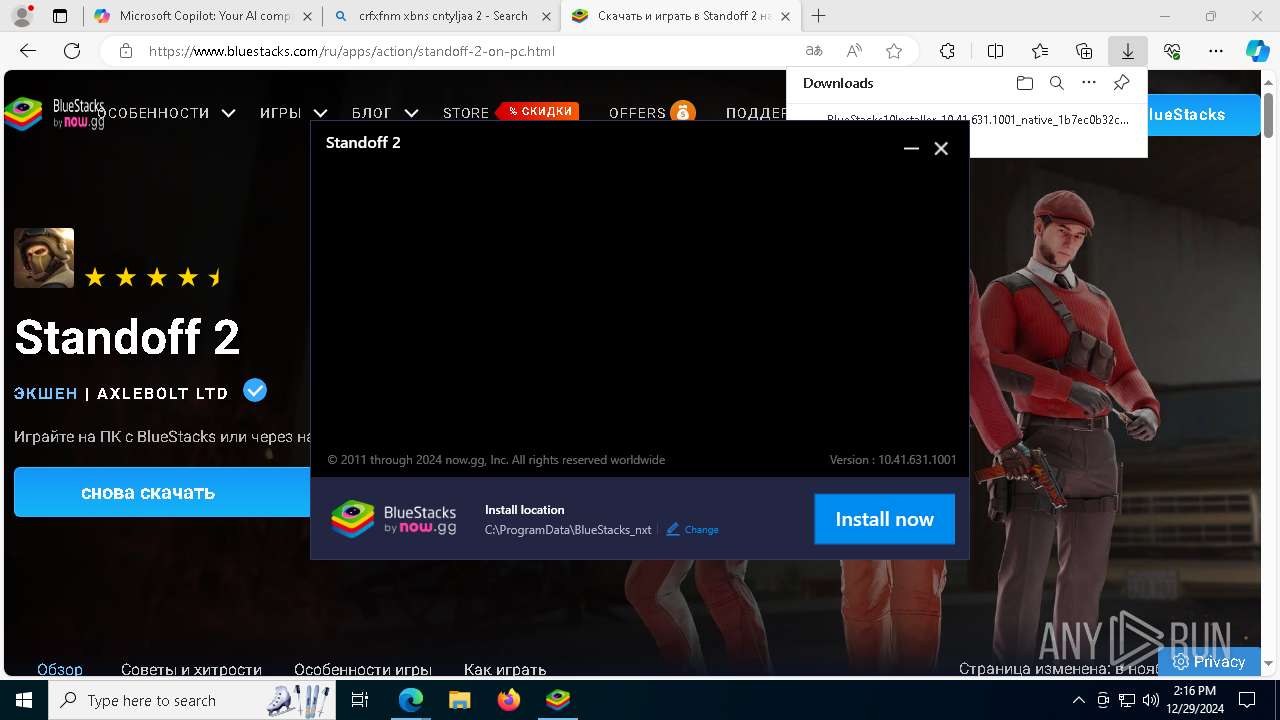1280x720 pixels.
Task: Click the Downloads toolbar button
Action: coord(1128,51)
